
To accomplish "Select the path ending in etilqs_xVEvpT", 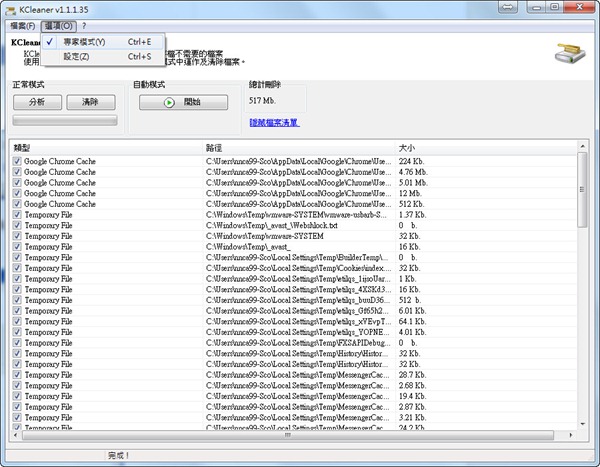I will click(x=298, y=322).
